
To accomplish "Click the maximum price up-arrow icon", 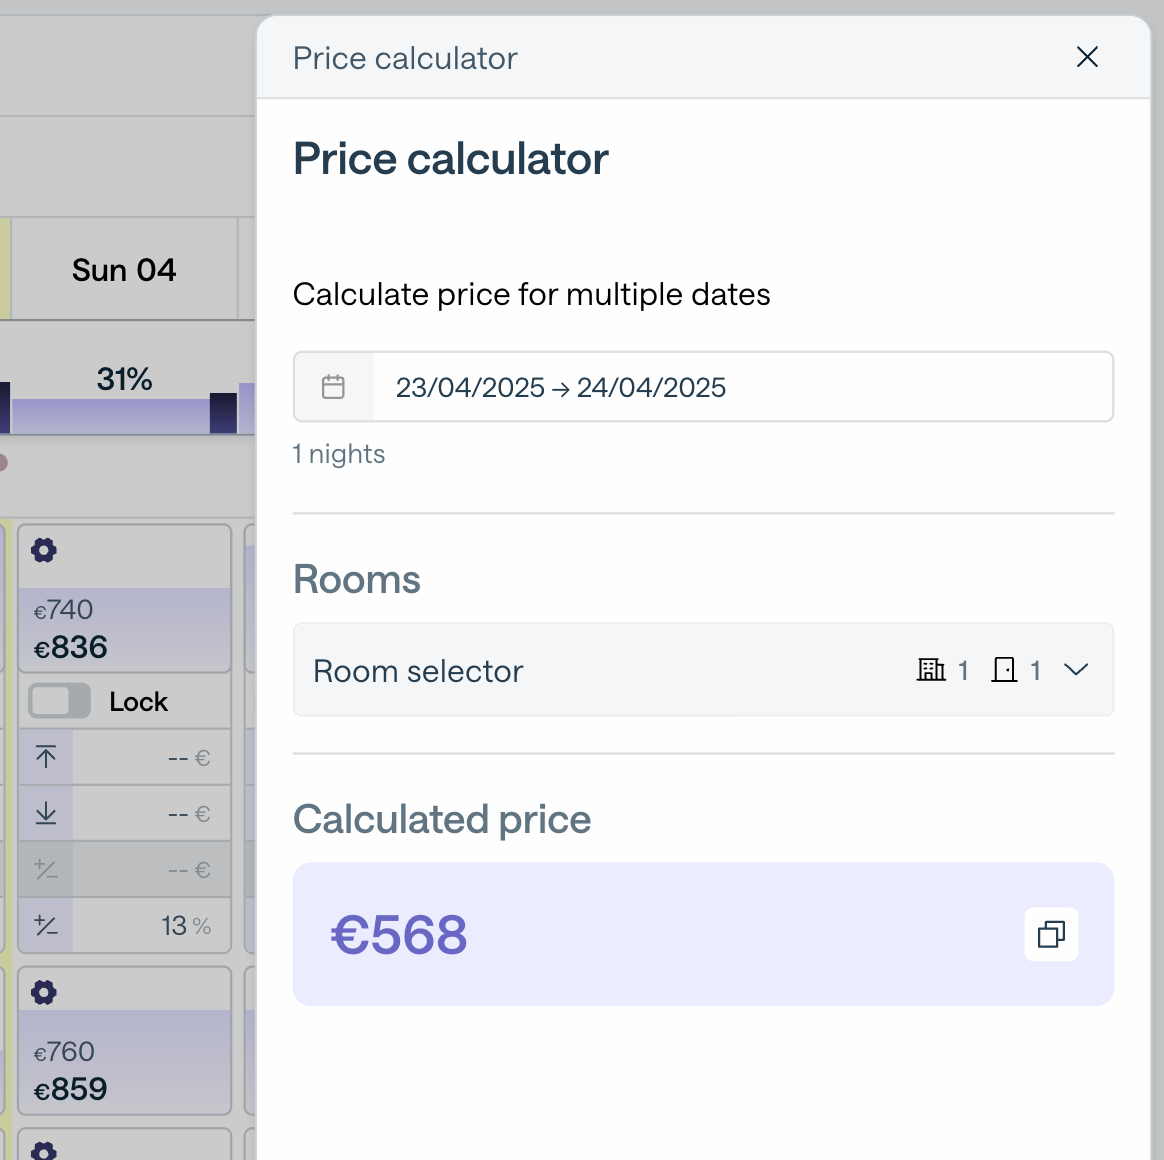I will click(x=46, y=757).
